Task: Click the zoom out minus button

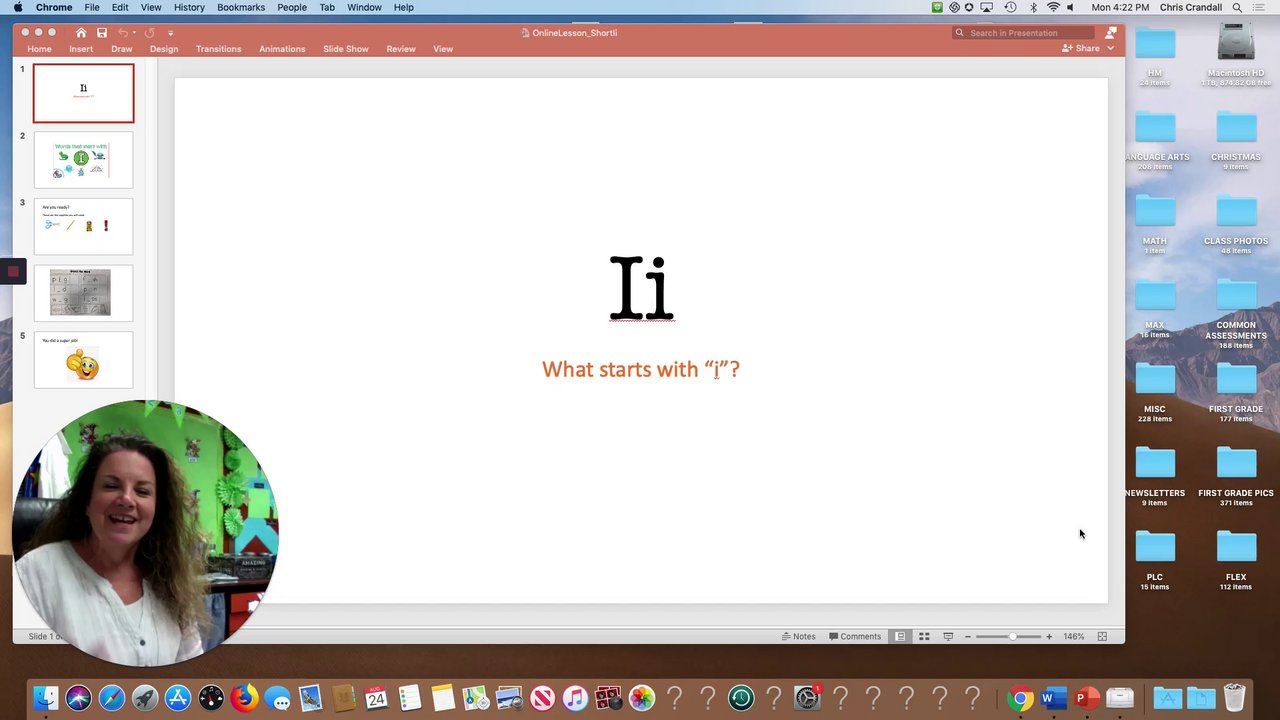Action: 968,636
